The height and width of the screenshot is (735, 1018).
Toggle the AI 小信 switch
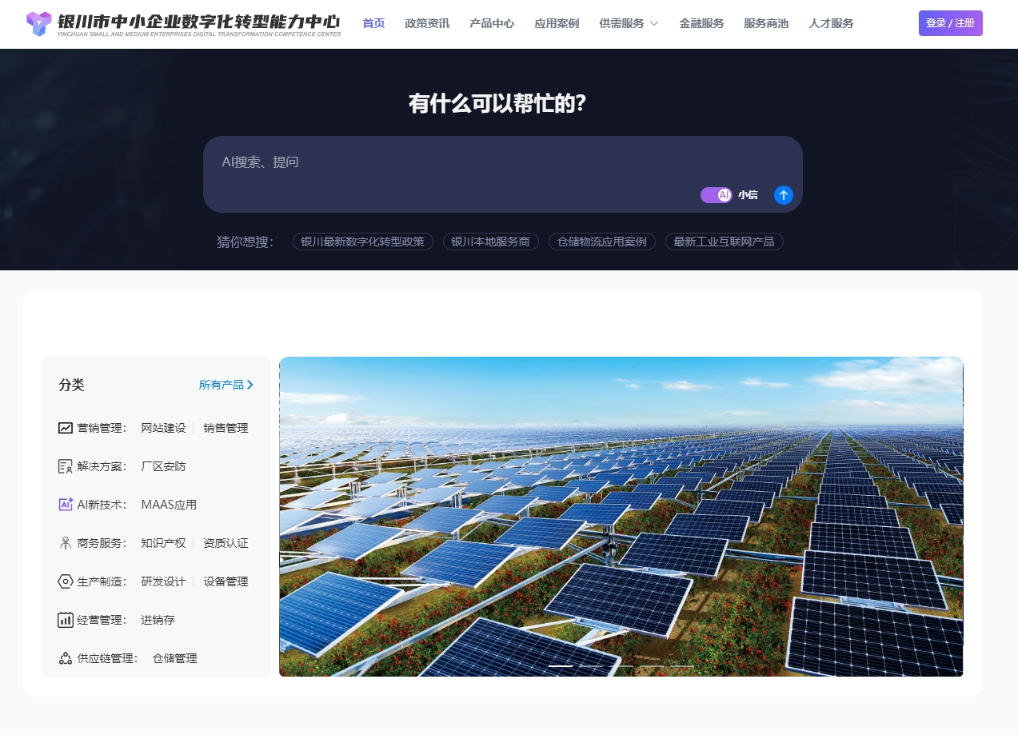(x=716, y=195)
